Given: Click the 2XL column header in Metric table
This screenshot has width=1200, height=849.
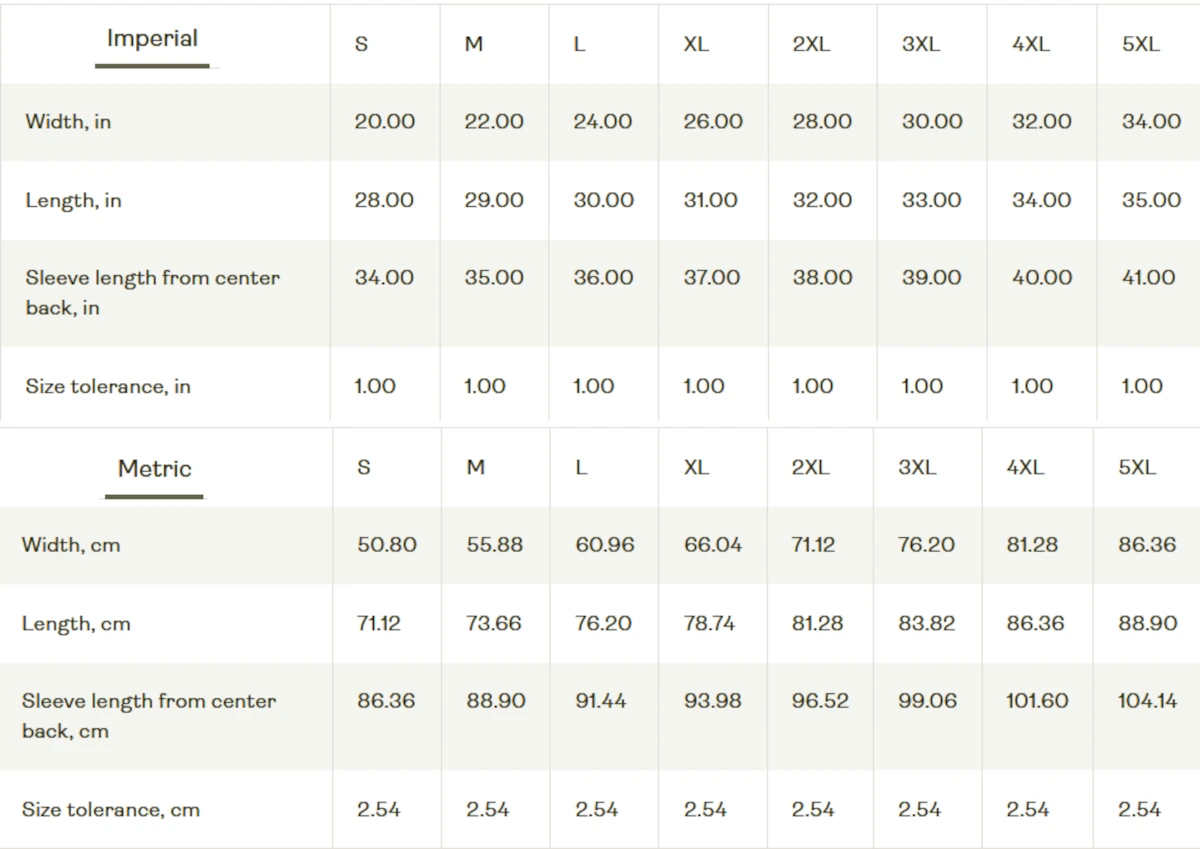Looking at the screenshot, I should [810, 468].
